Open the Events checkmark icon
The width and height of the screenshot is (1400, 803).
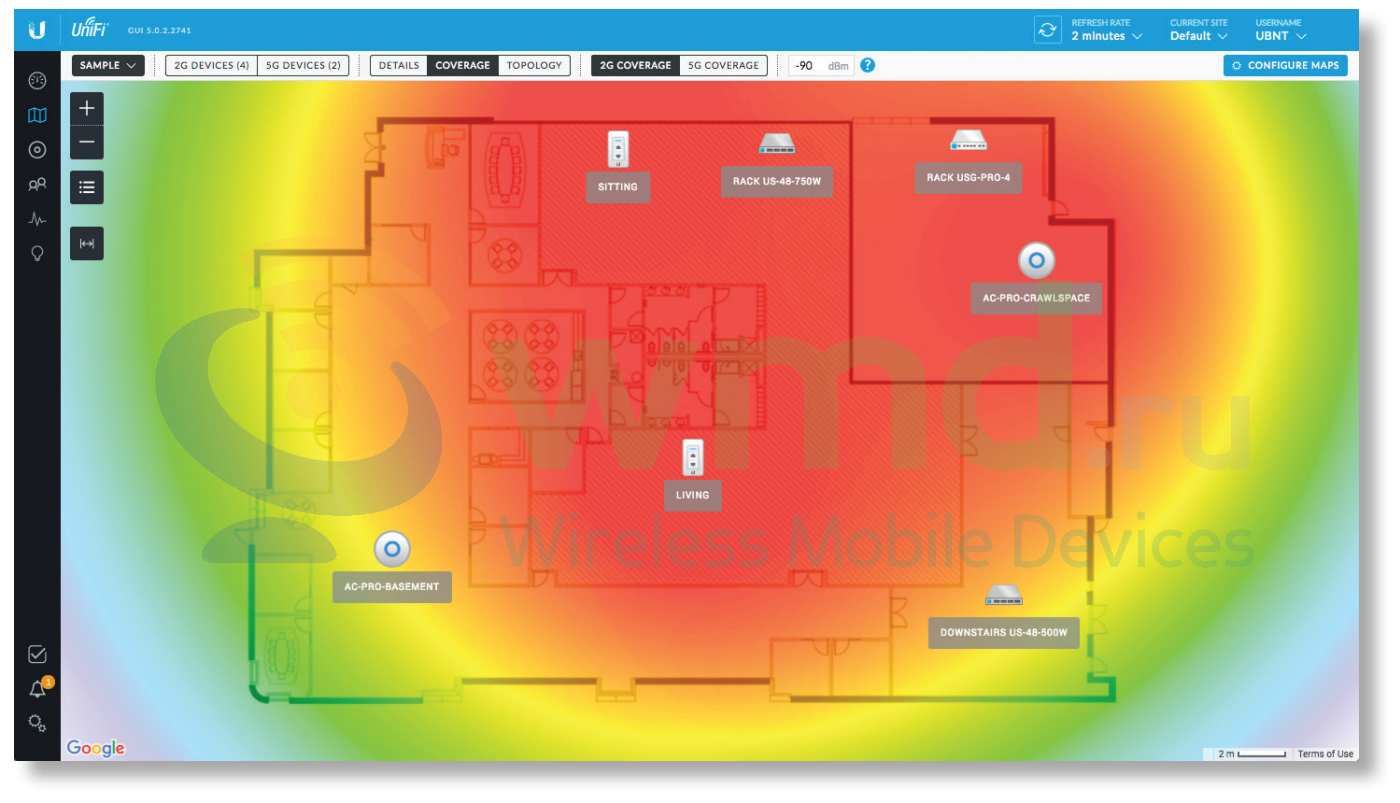(x=37, y=655)
